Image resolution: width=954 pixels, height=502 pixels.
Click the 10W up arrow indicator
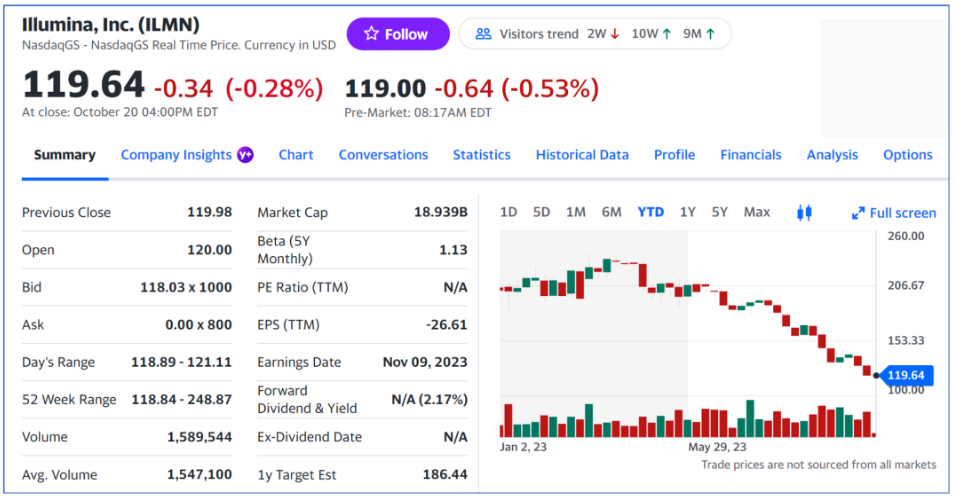(667, 34)
